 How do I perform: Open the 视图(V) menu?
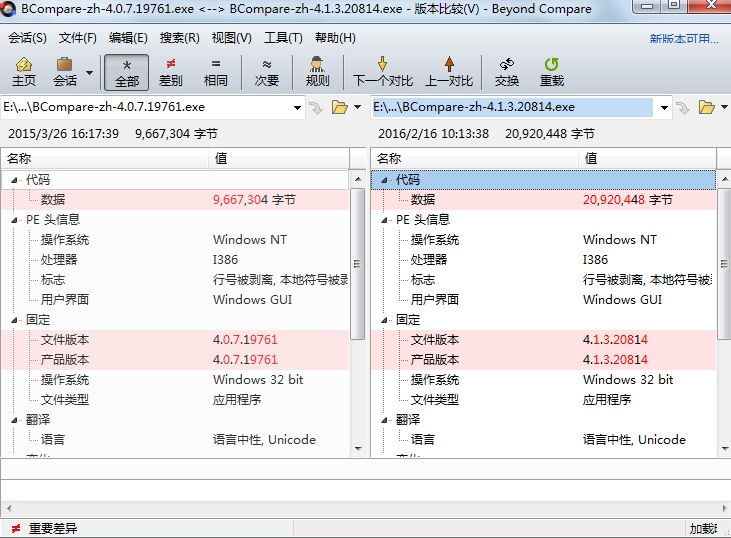(232, 38)
